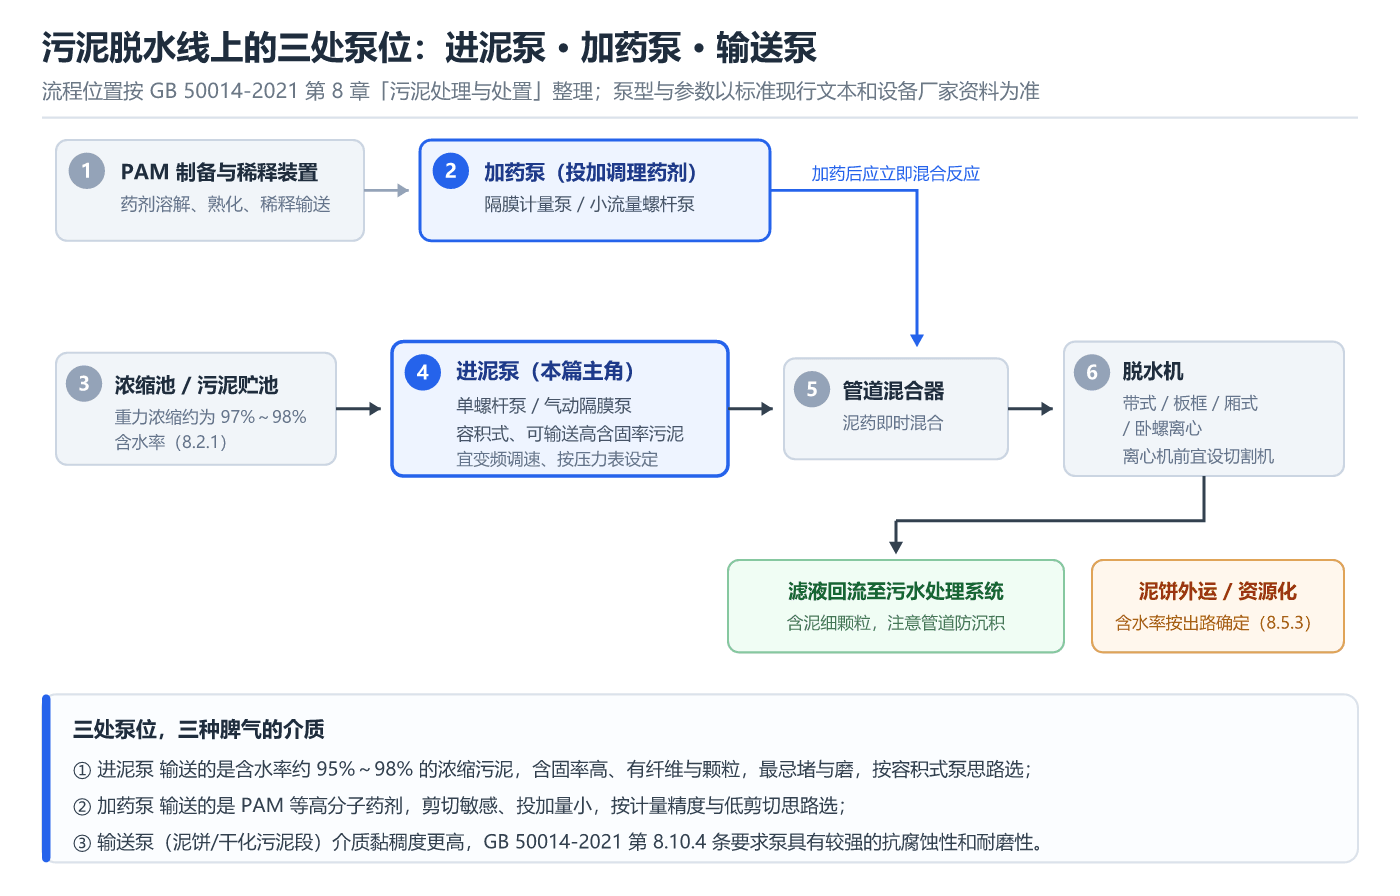
Task: Click the PAM 制备与稀释装置 box
Action: pos(210,190)
